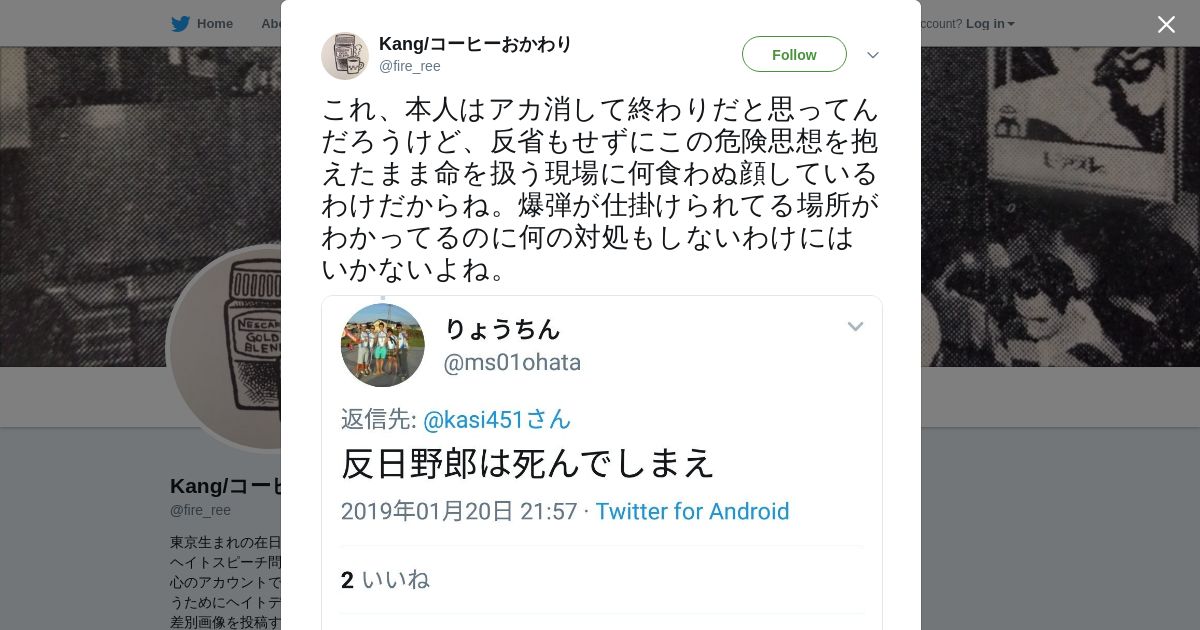View the 2 いいね likes count

point(385,580)
